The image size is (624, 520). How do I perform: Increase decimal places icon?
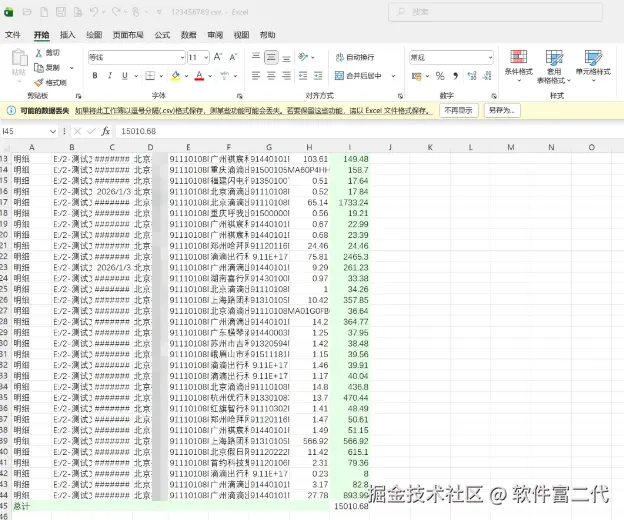click(x=472, y=76)
